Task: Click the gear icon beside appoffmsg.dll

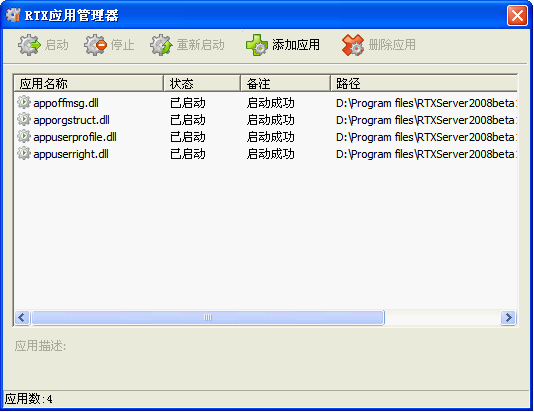Action: (x=24, y=102)
